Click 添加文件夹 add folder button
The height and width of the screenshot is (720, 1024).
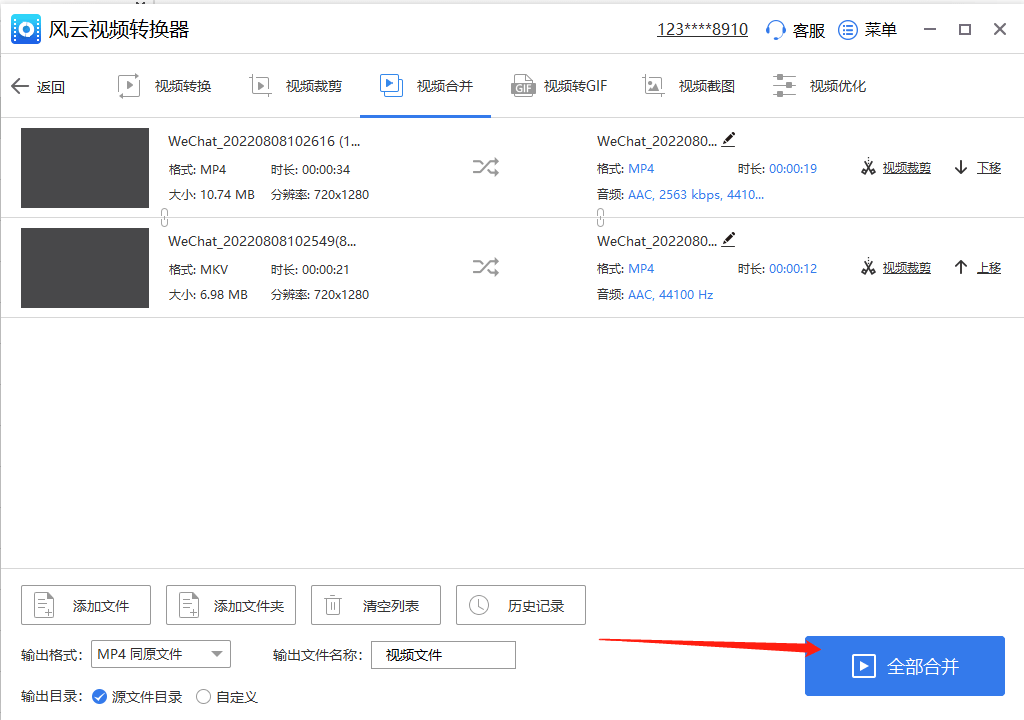click(x=231, y=605)
